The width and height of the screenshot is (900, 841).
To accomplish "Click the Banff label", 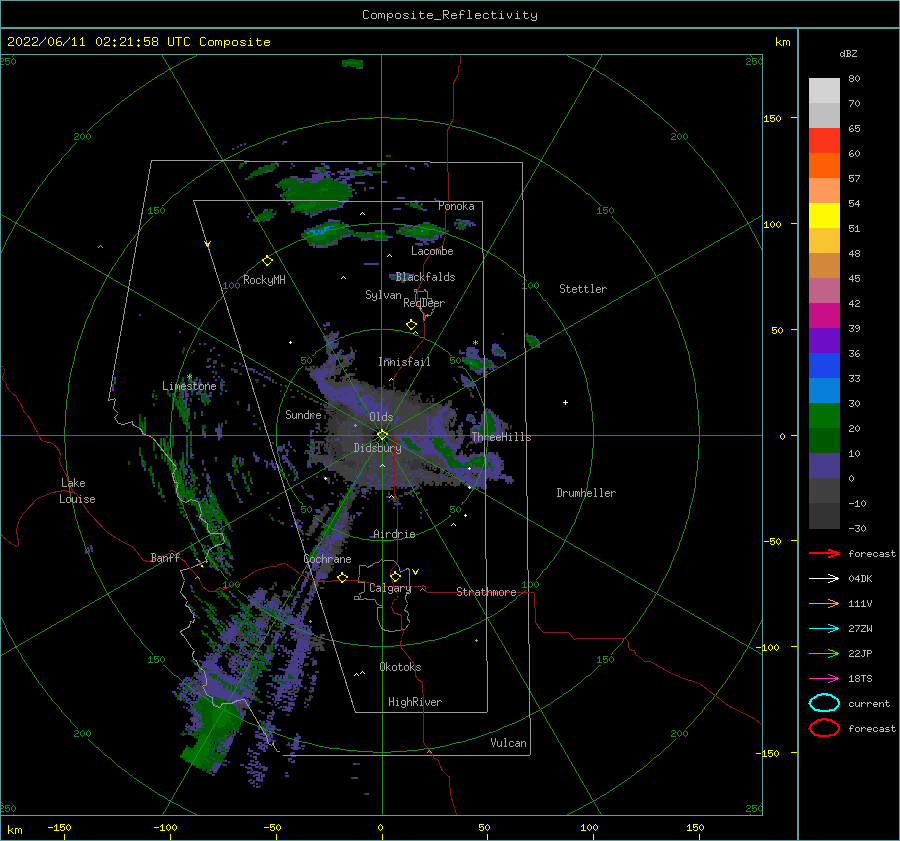I will click(165, 557).
